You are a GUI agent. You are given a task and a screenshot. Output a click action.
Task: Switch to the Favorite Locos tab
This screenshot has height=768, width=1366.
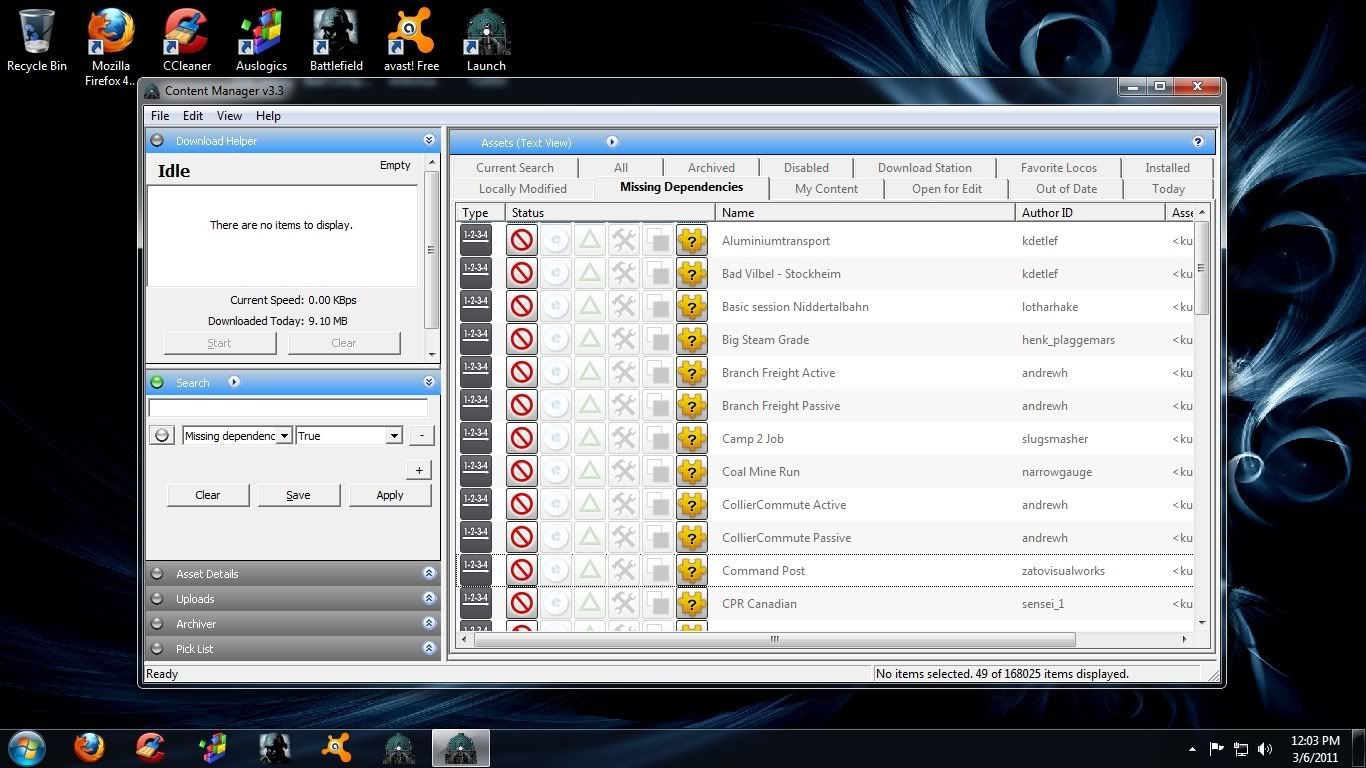1059,168
